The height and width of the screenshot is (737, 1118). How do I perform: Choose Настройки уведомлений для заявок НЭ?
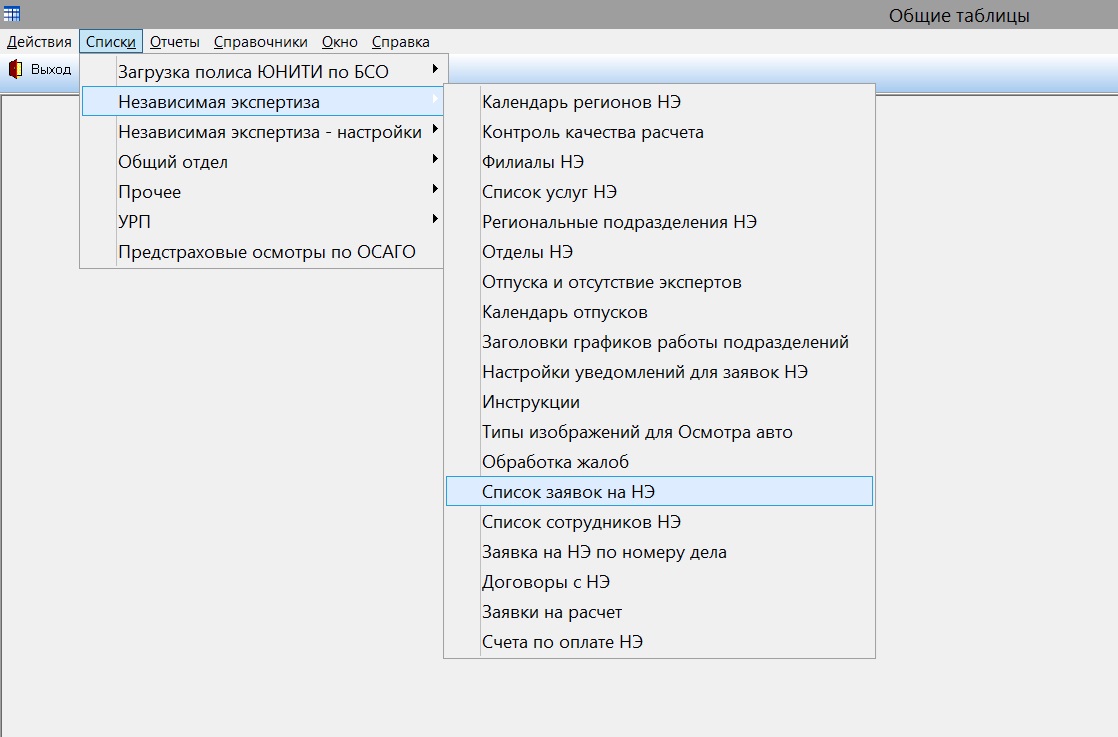point(660,371)
